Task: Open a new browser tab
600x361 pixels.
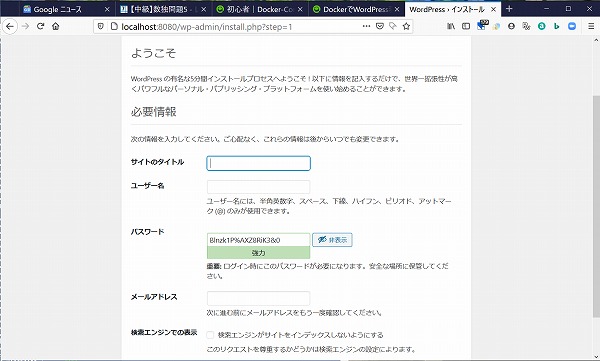Action: point(509,9)
